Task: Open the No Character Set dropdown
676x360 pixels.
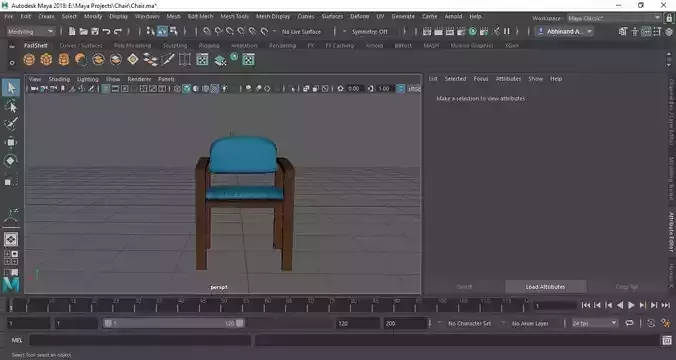Action: 470,323
